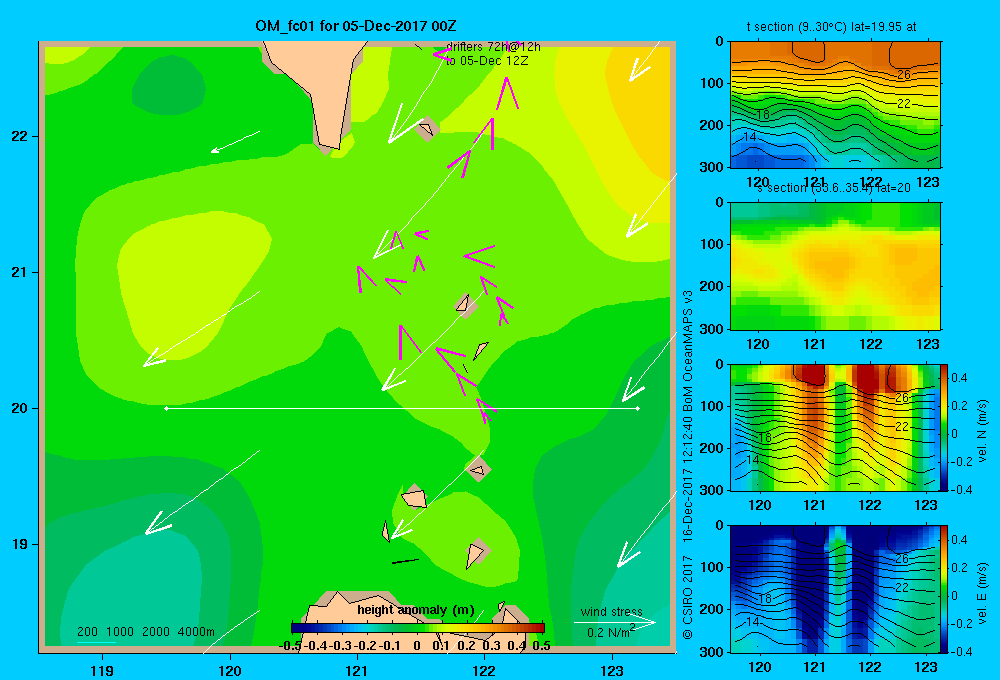
Task: Click the west endpoint marker of the section line
Action: 166,408
